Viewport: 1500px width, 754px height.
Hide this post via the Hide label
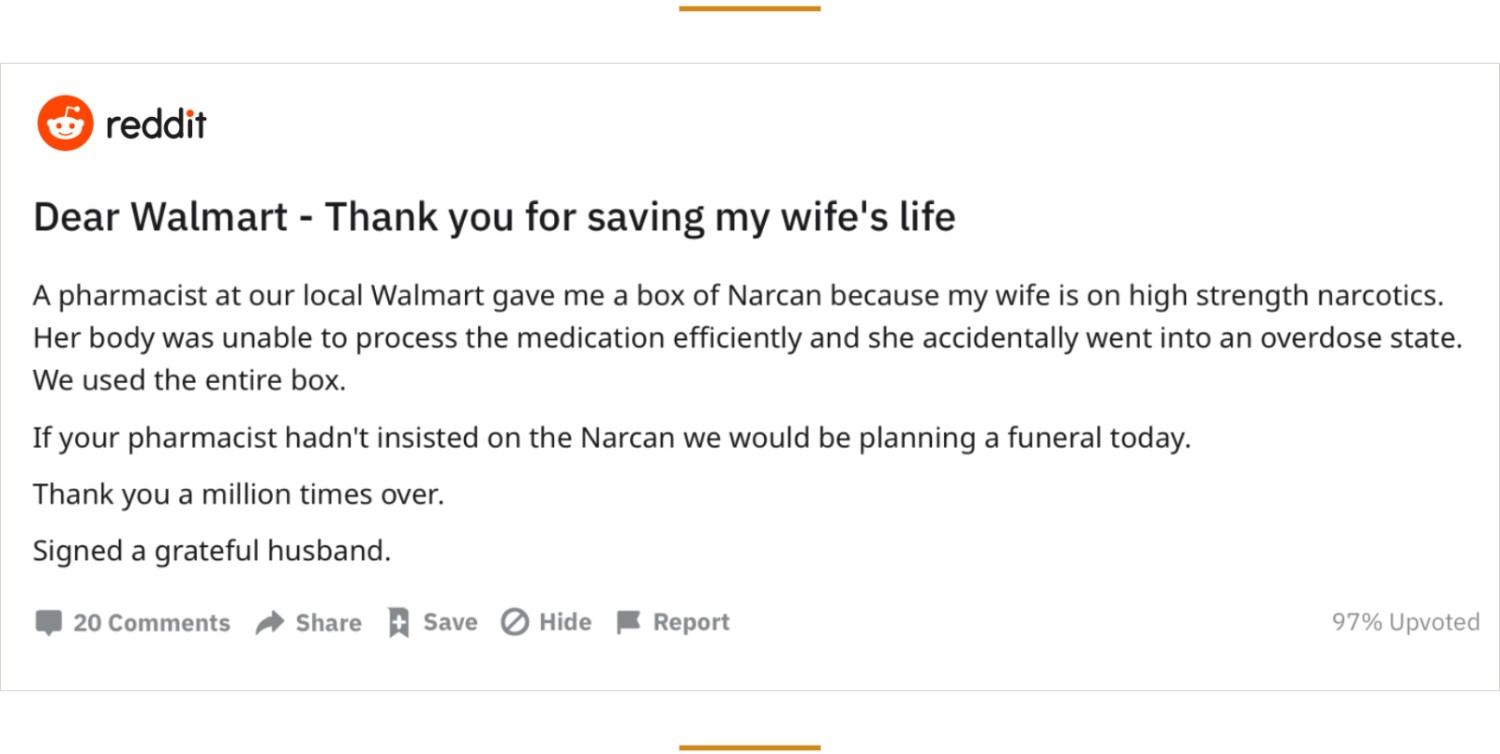(x=565, y=622)
